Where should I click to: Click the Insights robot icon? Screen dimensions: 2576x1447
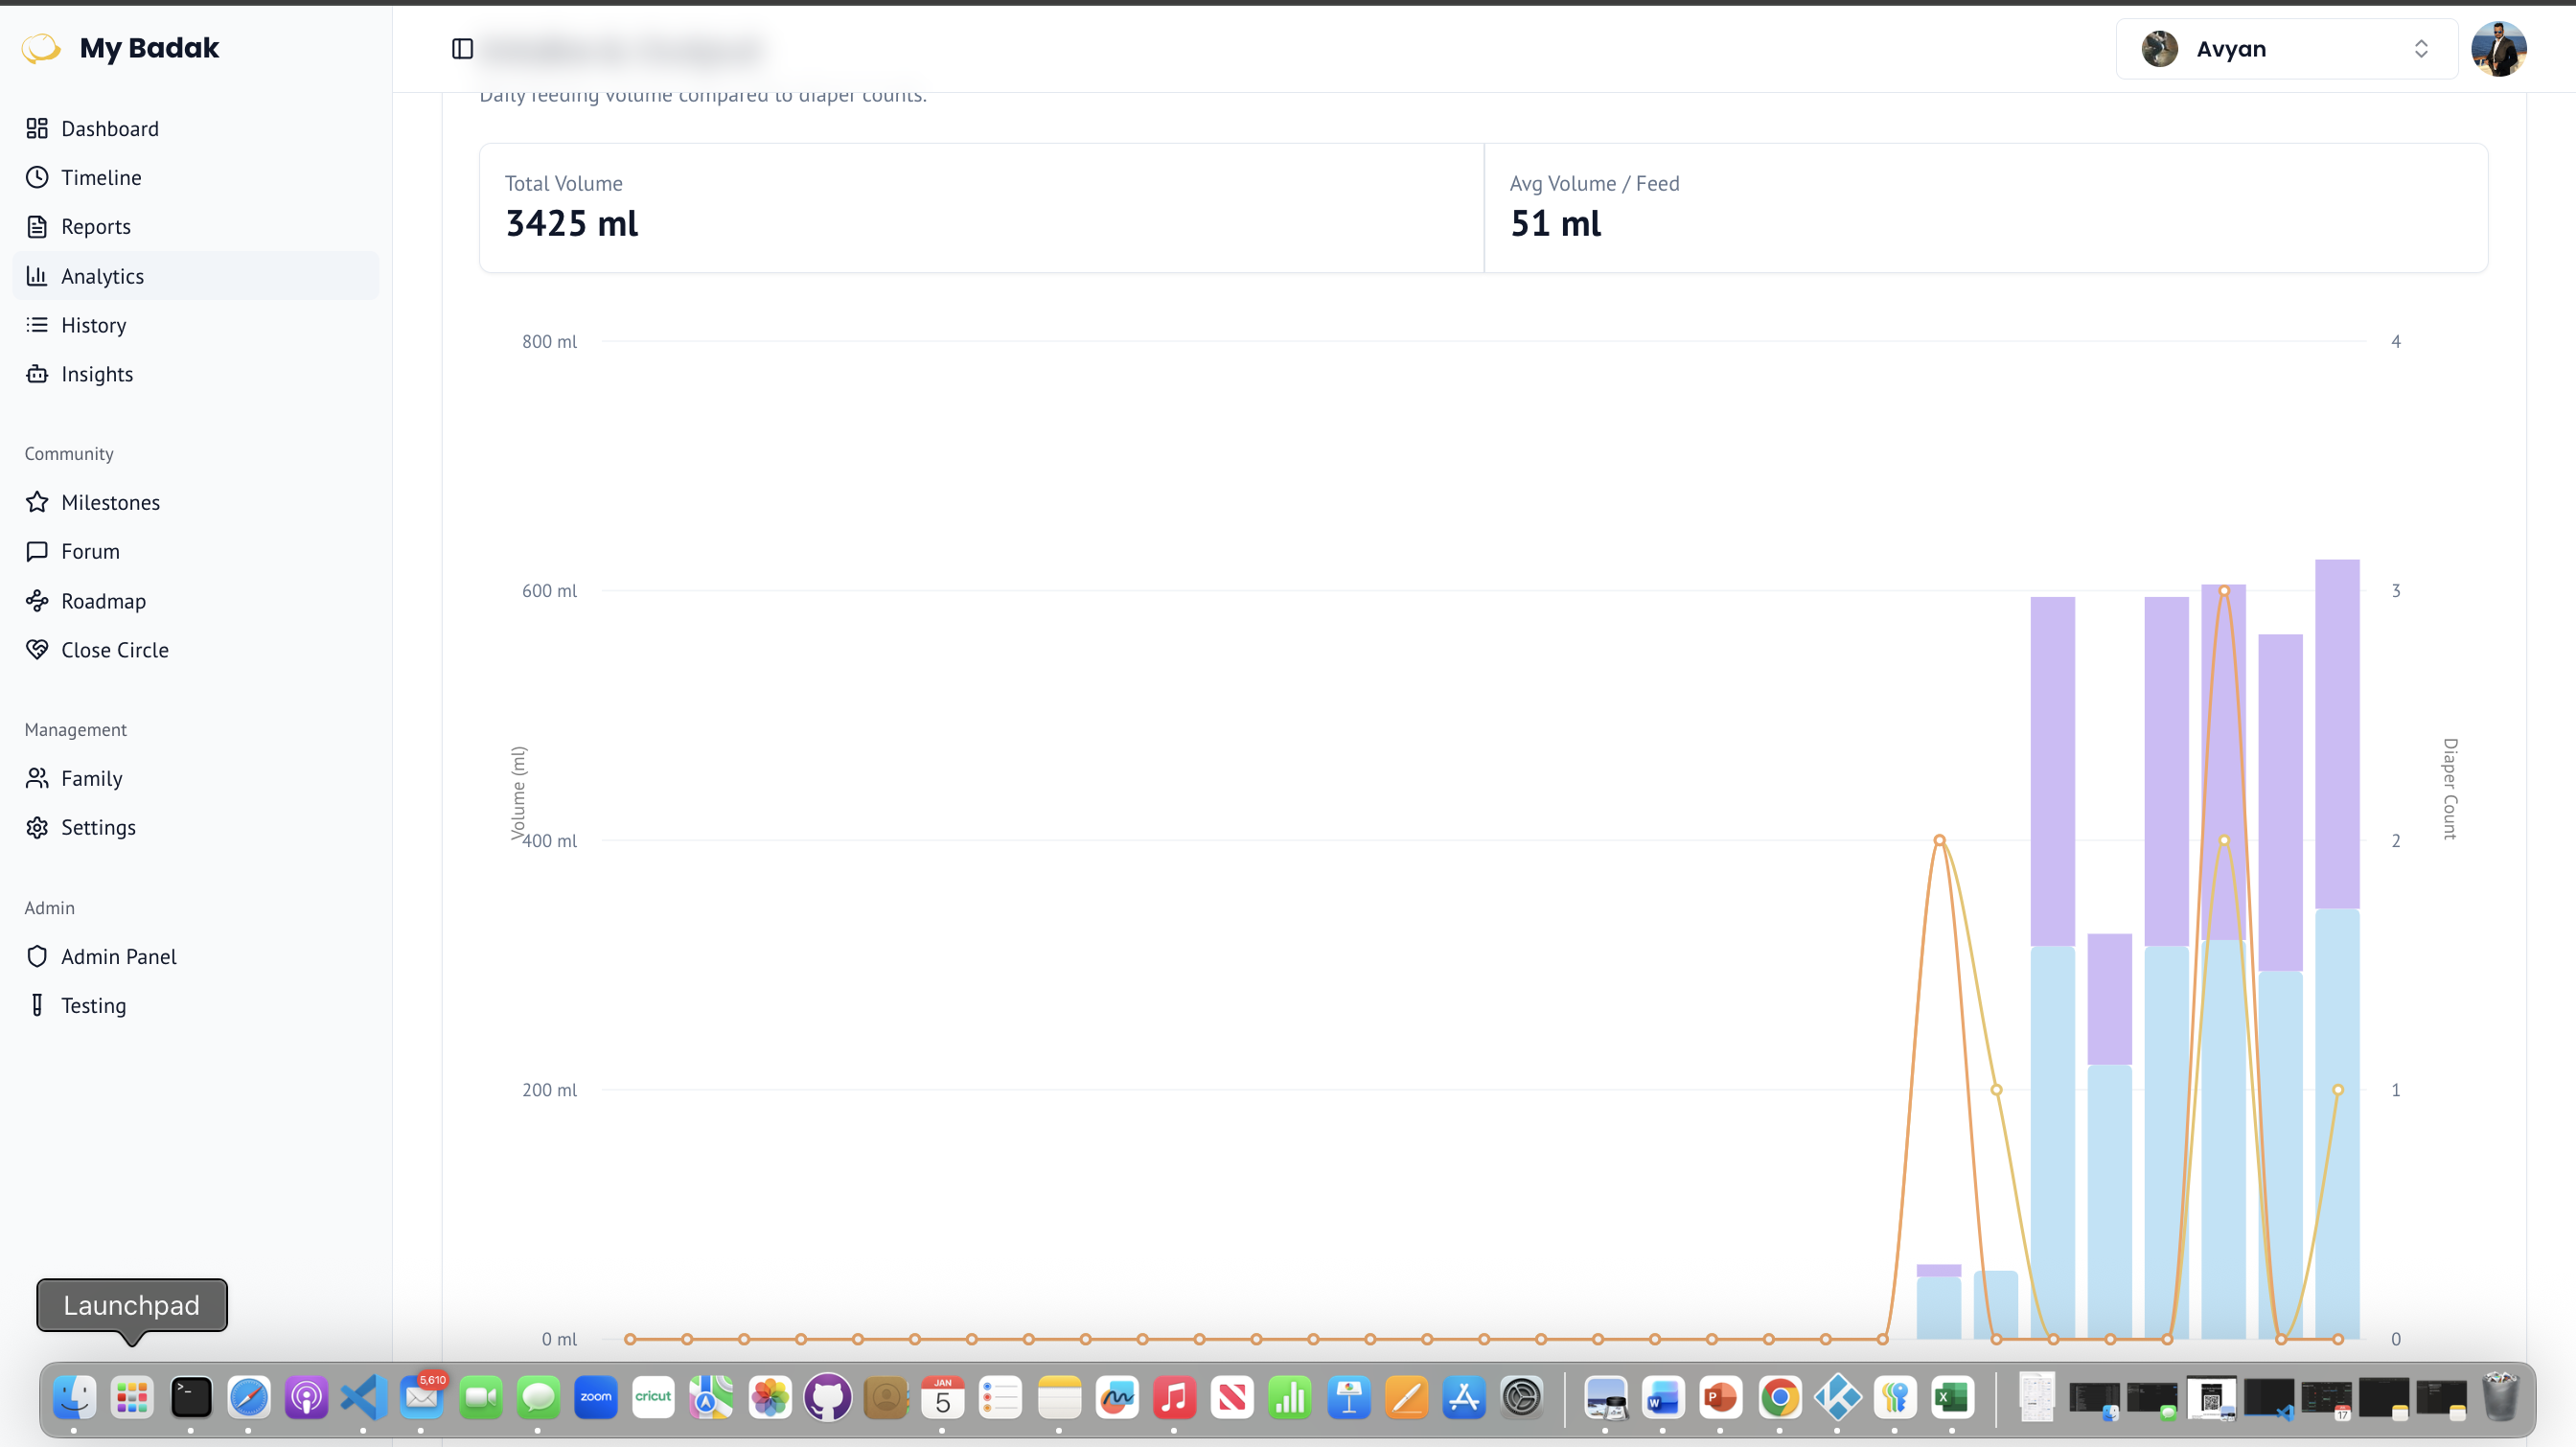click(x=37, y=373)
